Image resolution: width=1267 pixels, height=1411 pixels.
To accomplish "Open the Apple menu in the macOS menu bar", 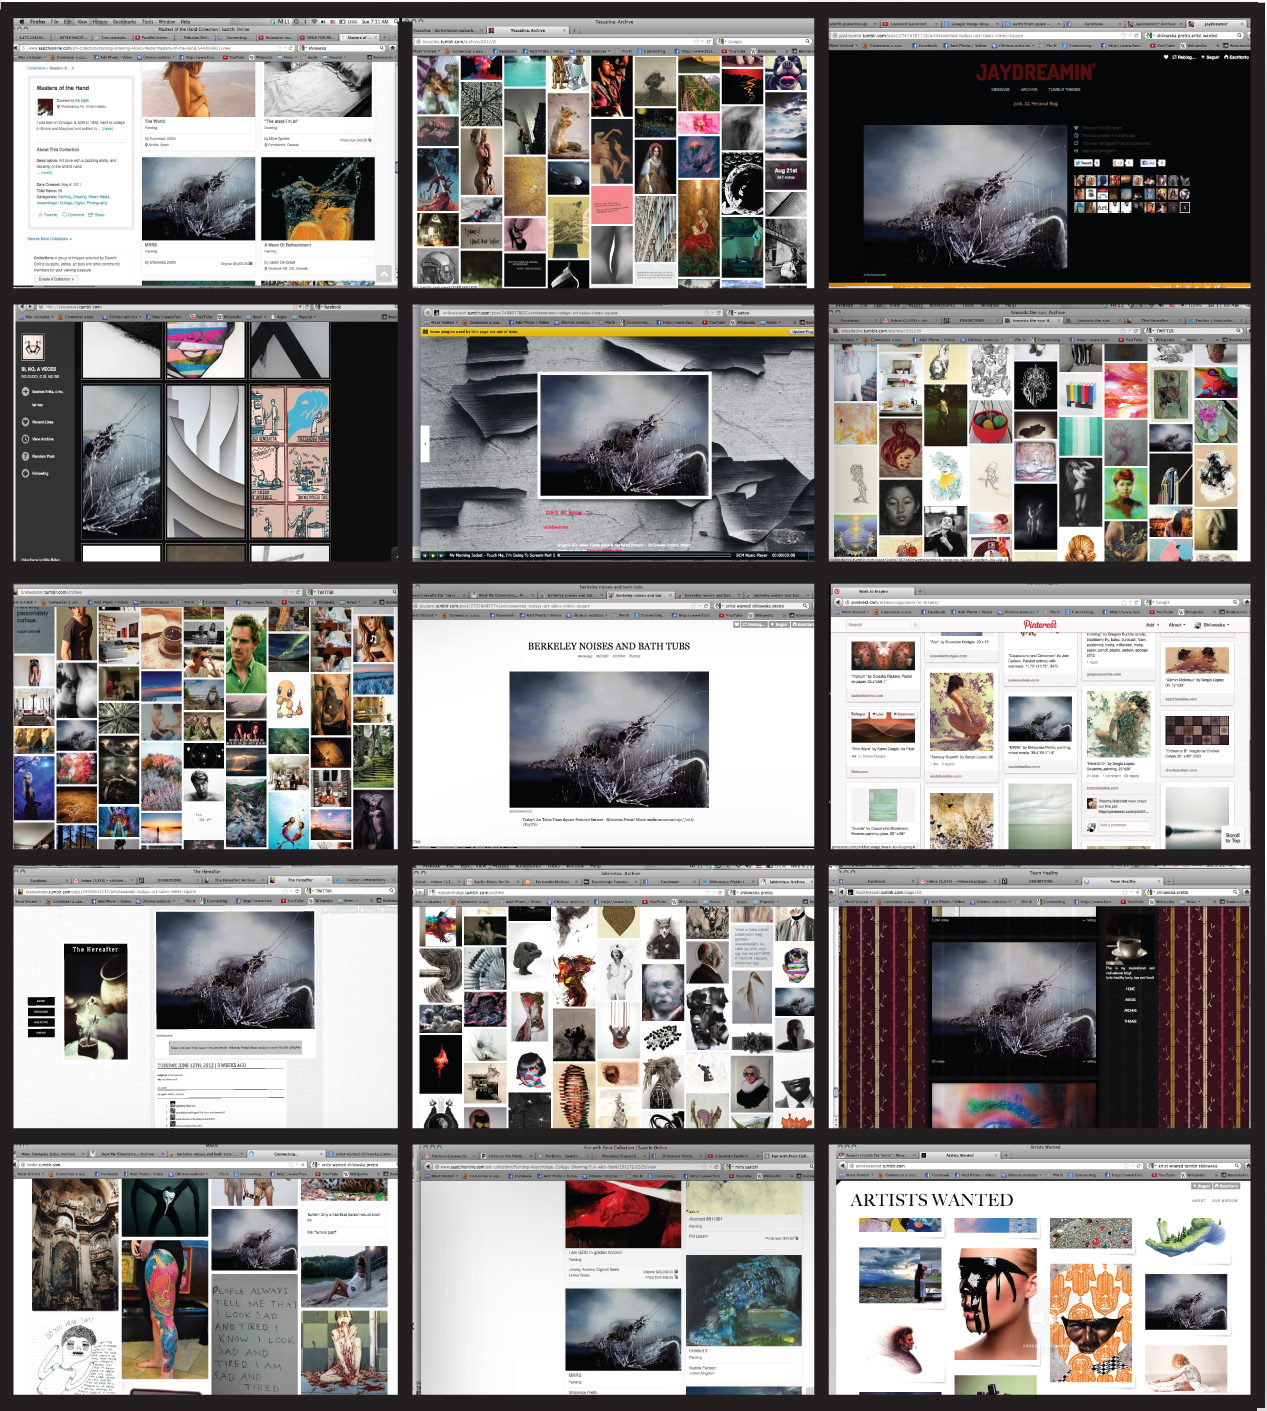I will (22, 21).
